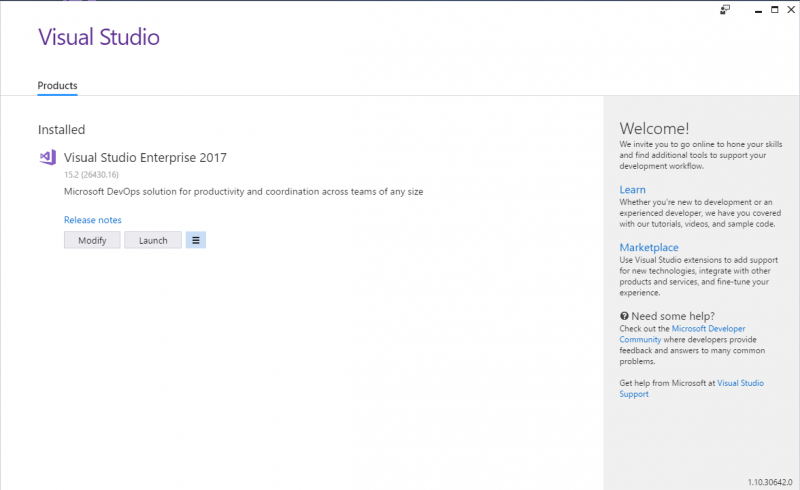Image resolution: width=800 pixels, height=490 pixels.
Task: Close the Visual Studio Installer window
Action: pyautogui.click(x=791, y=10)
